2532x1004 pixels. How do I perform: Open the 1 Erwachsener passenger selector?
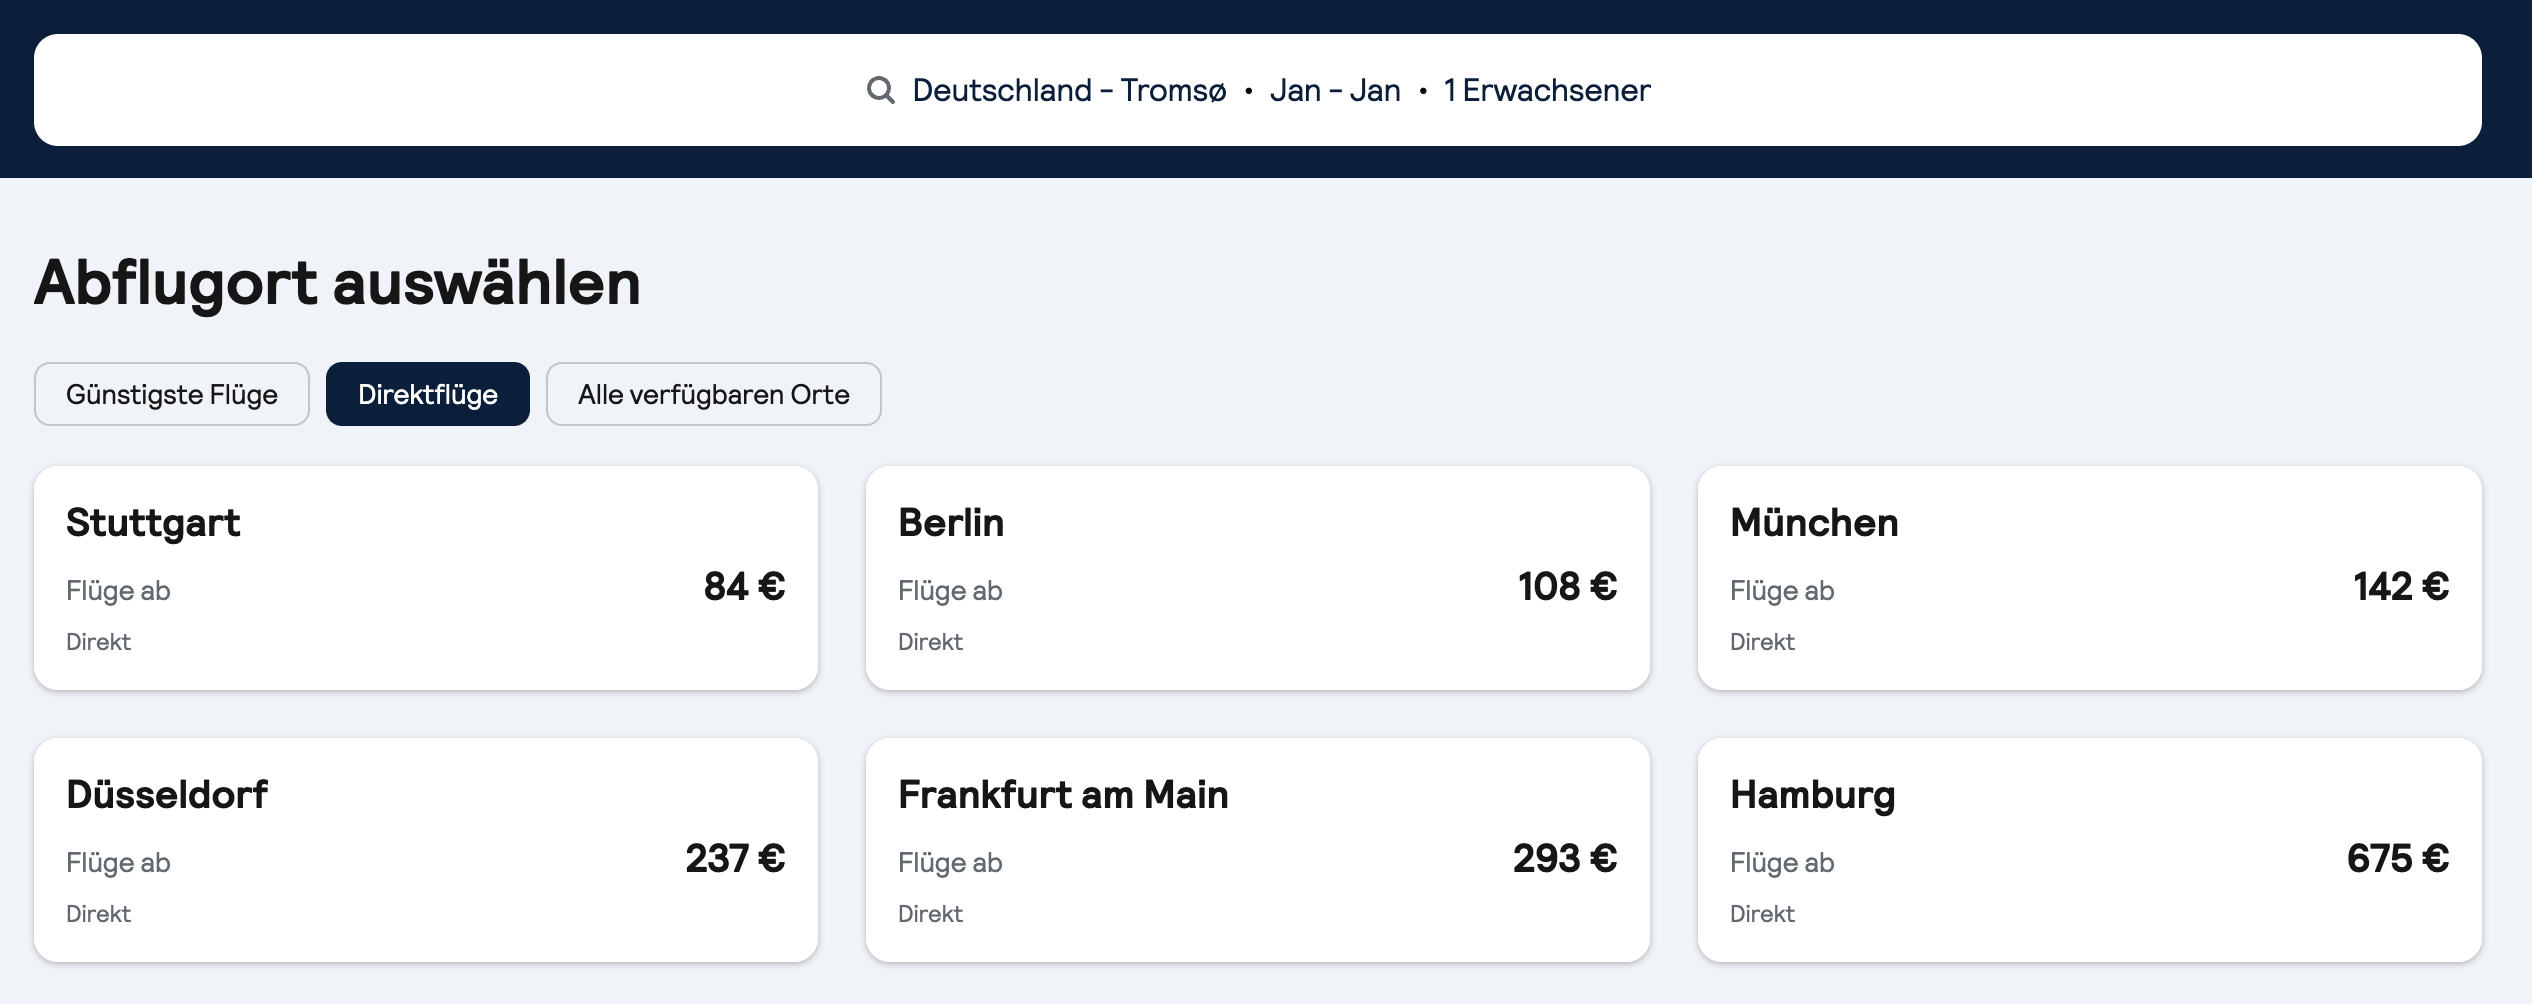1546,90
